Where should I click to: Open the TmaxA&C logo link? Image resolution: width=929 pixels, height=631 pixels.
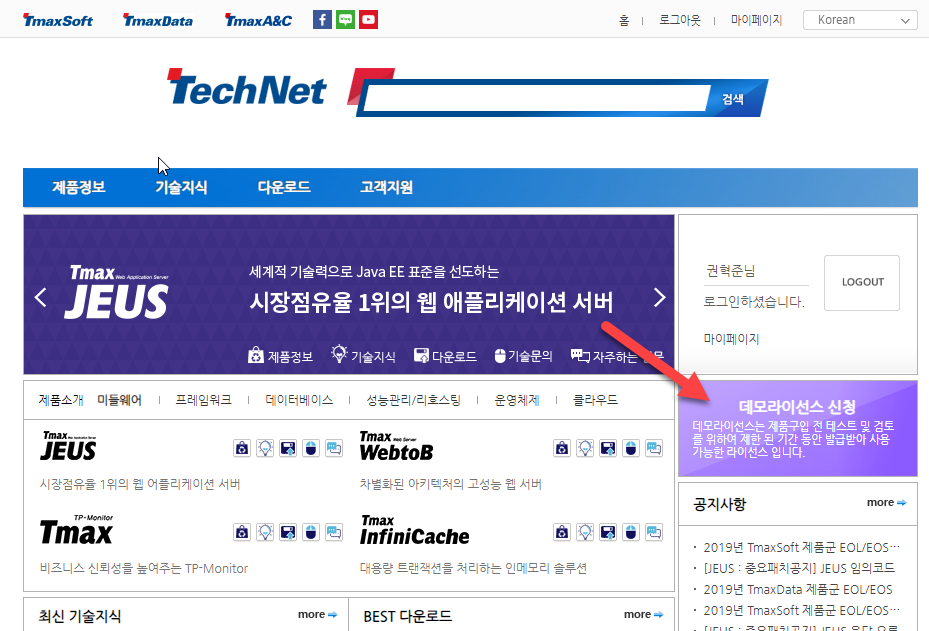click(258, 20)
